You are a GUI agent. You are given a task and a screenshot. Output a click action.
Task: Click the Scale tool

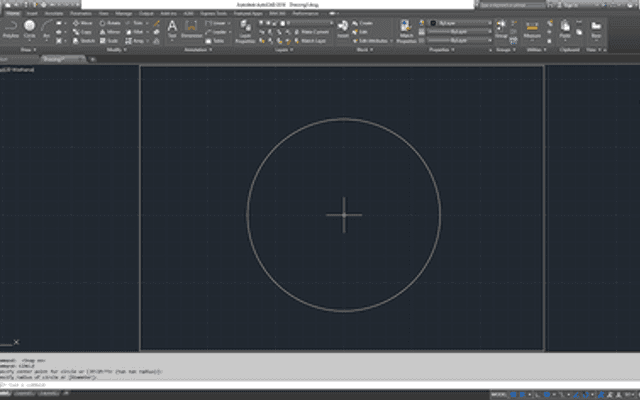click(109, 41)
